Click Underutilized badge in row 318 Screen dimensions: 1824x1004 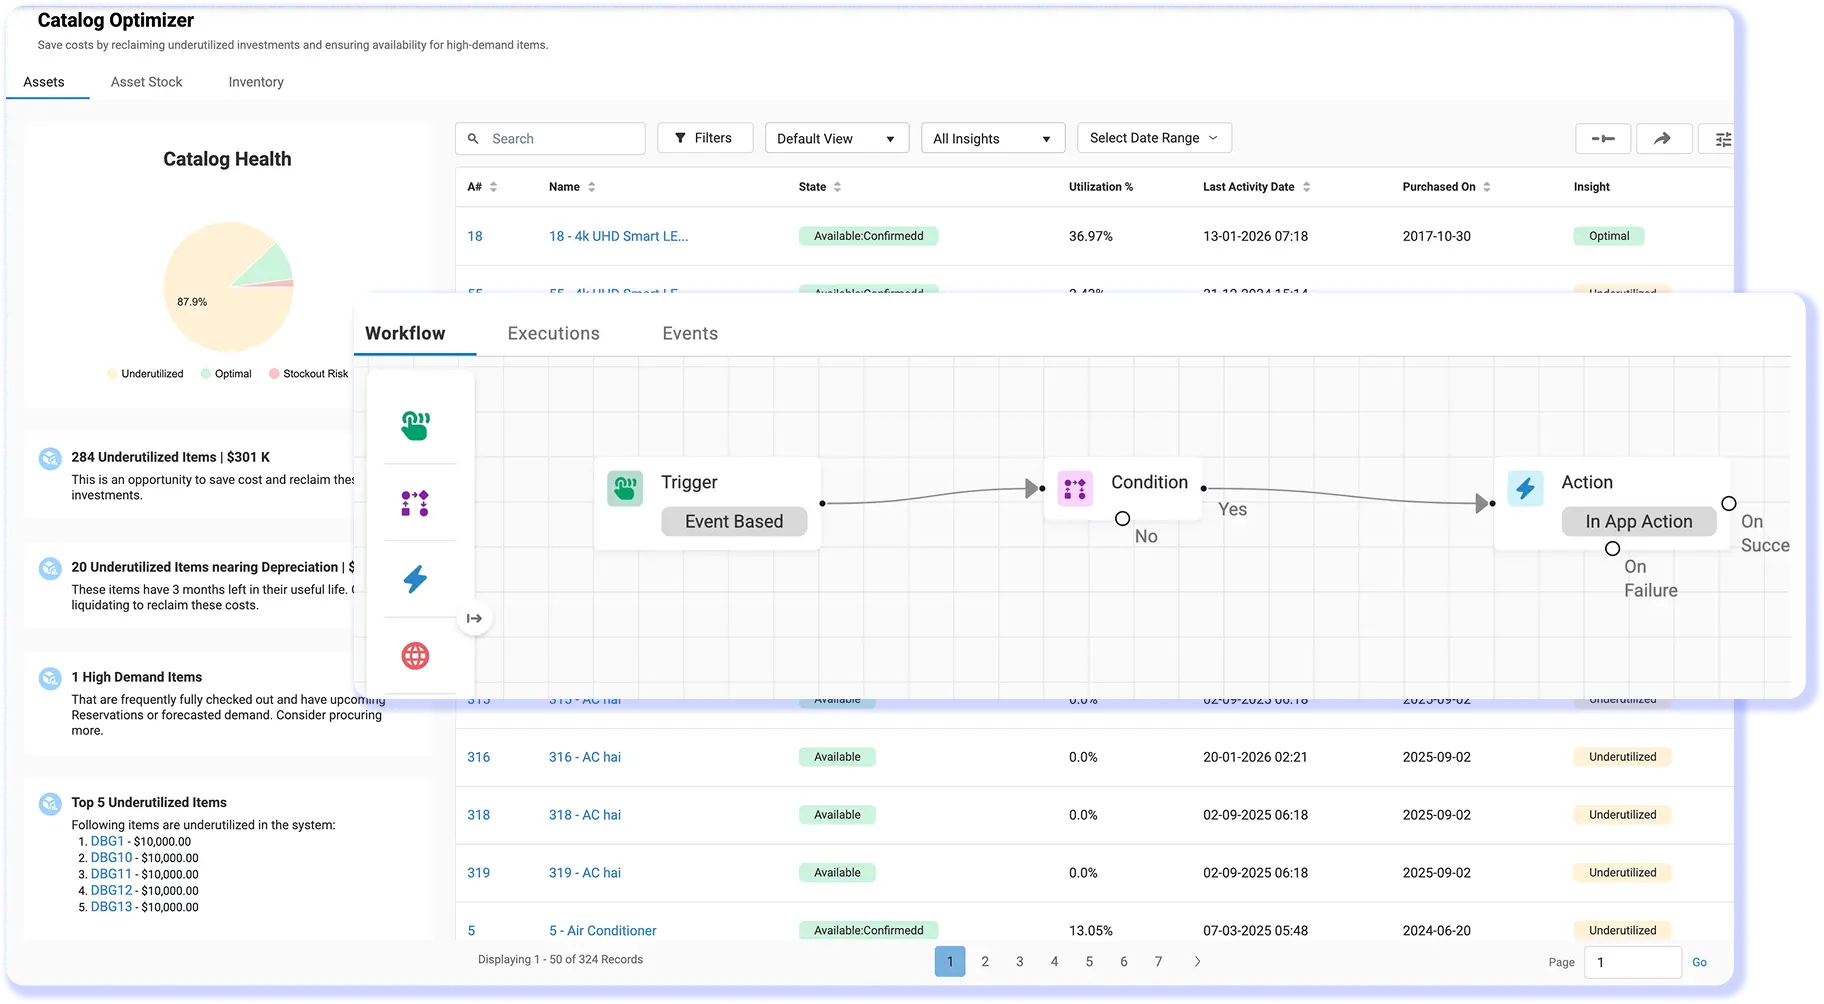click(1622, 815)
